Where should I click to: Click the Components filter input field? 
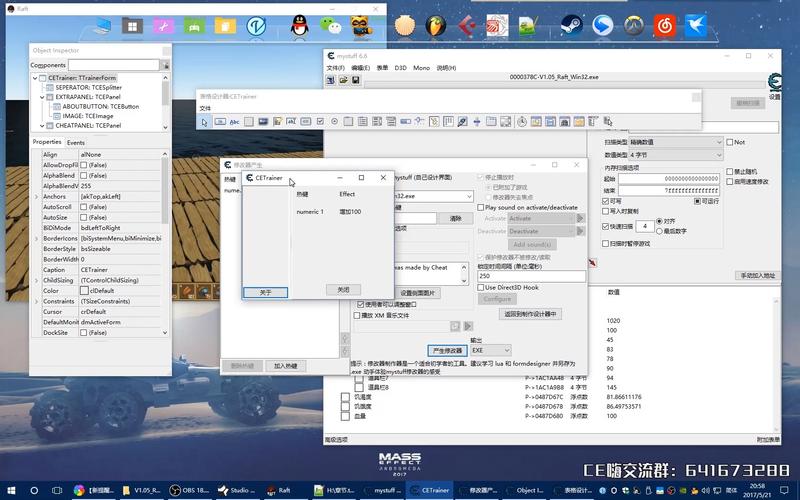click(x=114, y=65)
